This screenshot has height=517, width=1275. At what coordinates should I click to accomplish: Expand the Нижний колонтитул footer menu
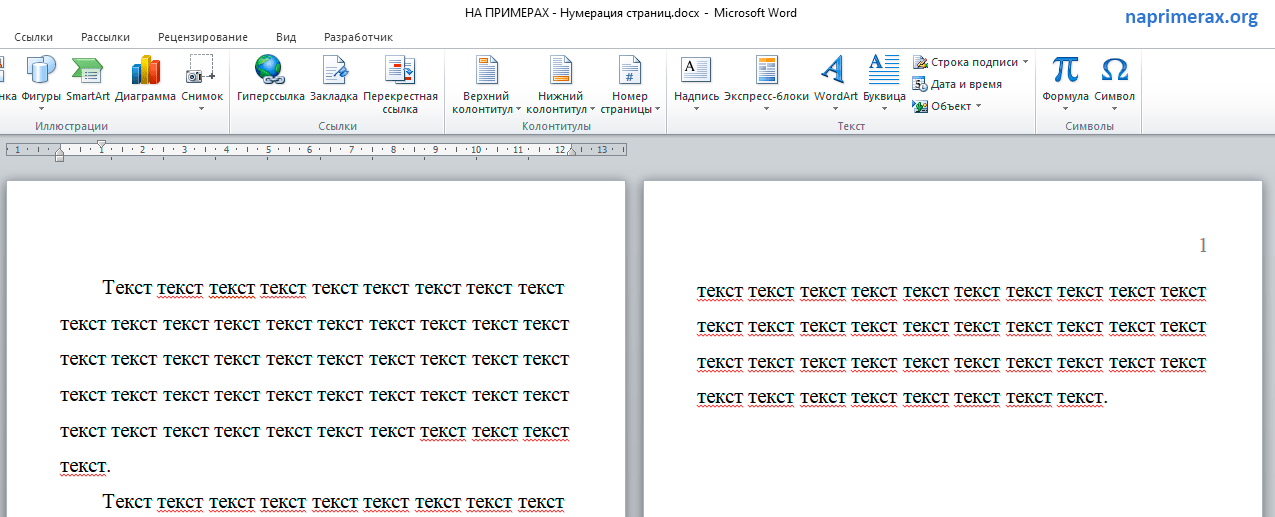point(560,86)
